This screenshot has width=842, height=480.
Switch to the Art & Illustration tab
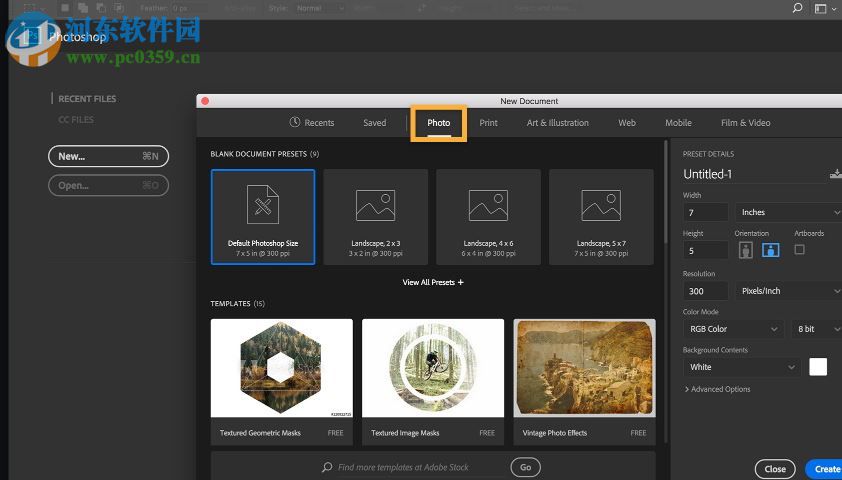click(x=557, y=123)
